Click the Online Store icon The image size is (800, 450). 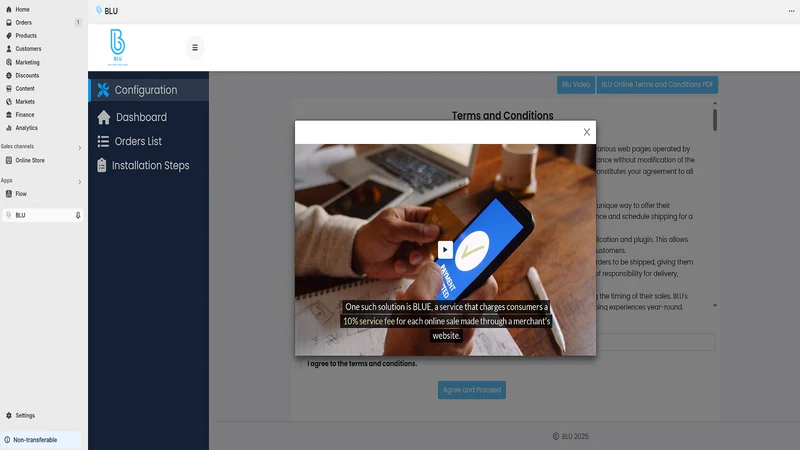9,160
